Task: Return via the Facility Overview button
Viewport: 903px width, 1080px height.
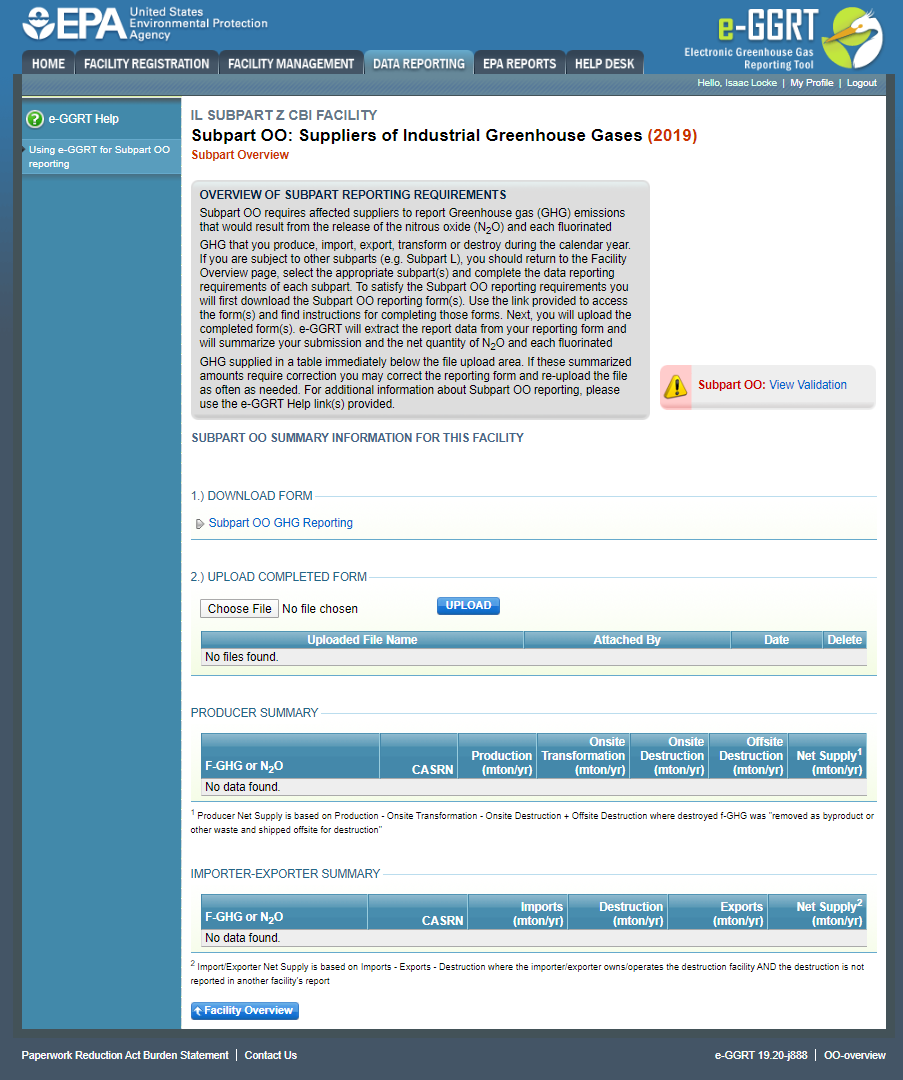Action: [245, 1010]
